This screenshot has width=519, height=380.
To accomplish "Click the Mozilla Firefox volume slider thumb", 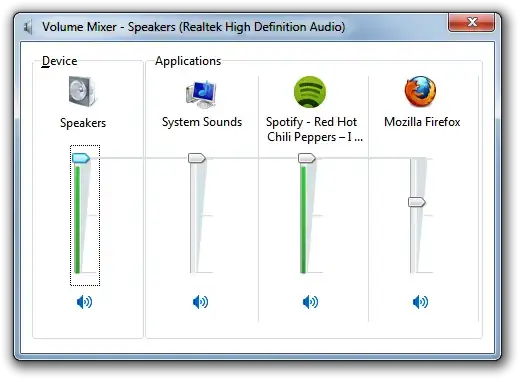I will coord(417,202).
